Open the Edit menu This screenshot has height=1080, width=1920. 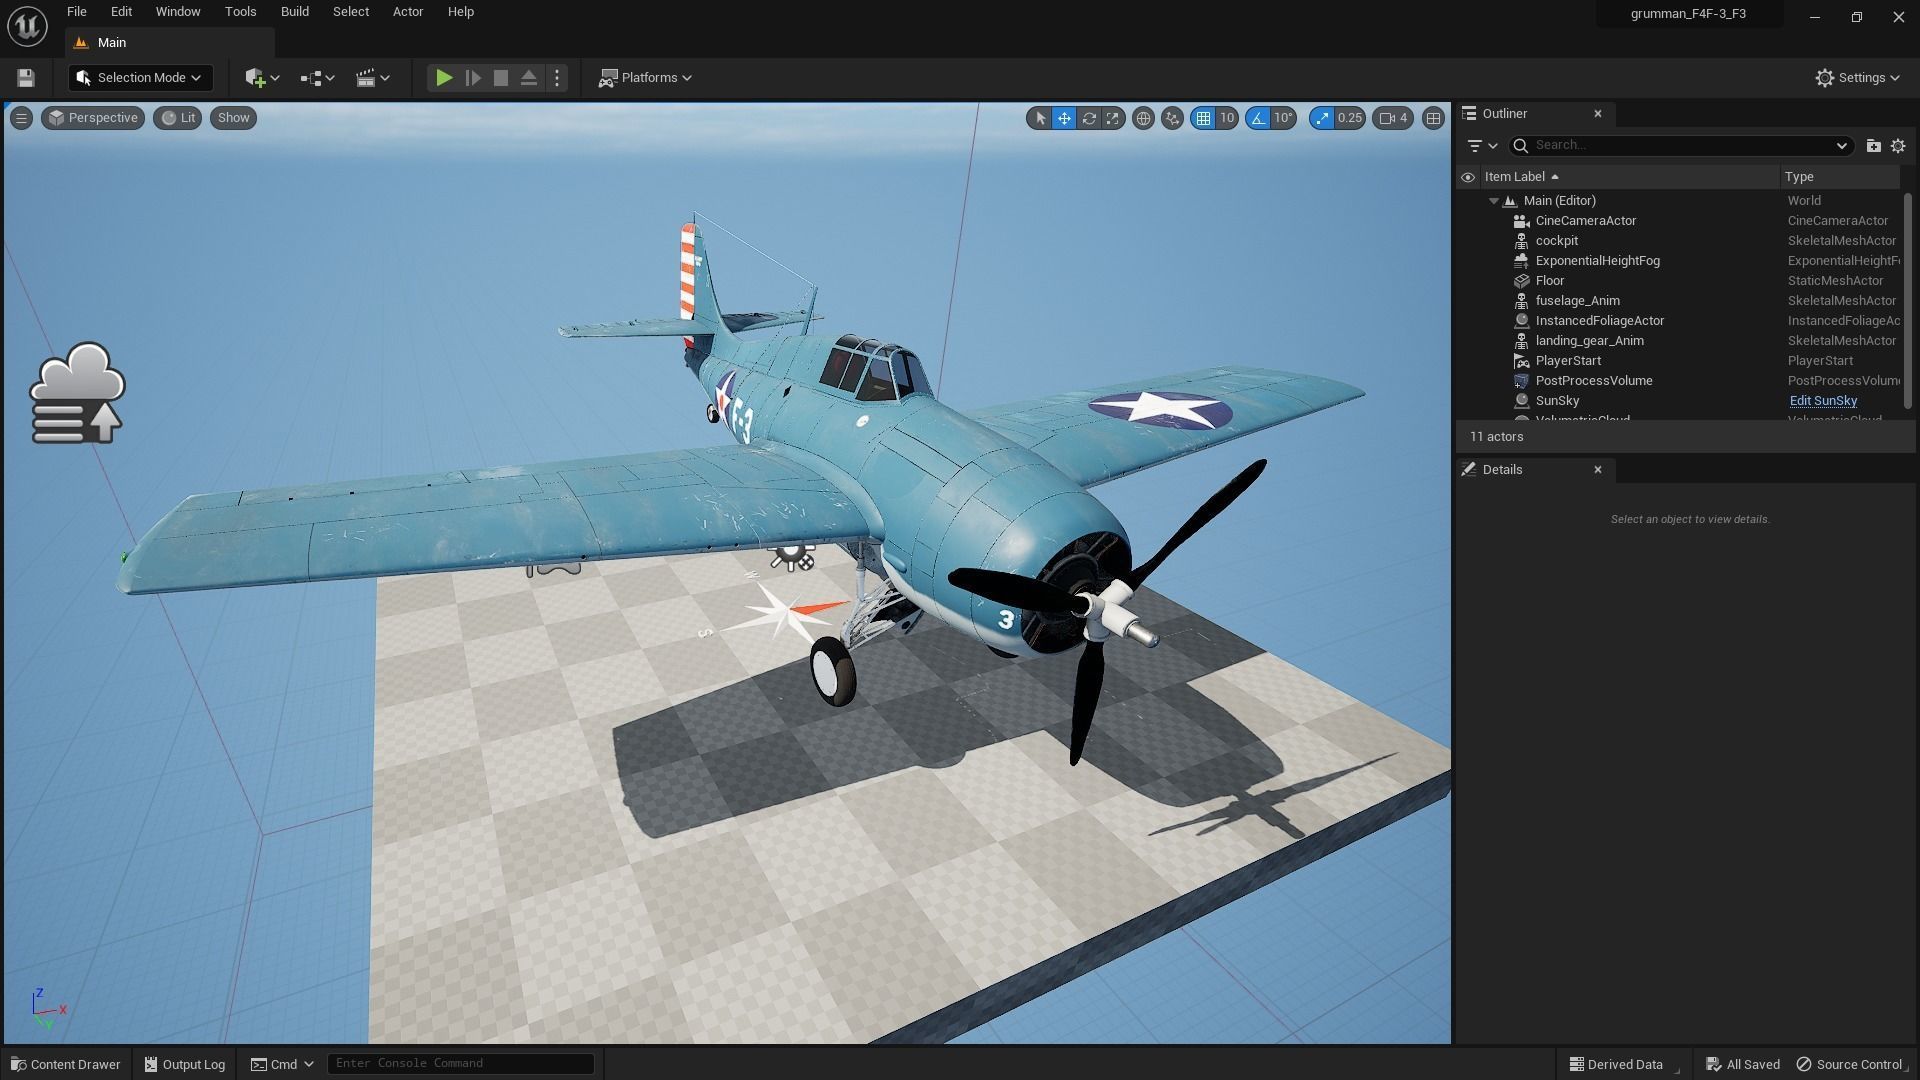[x=121, y=12]
